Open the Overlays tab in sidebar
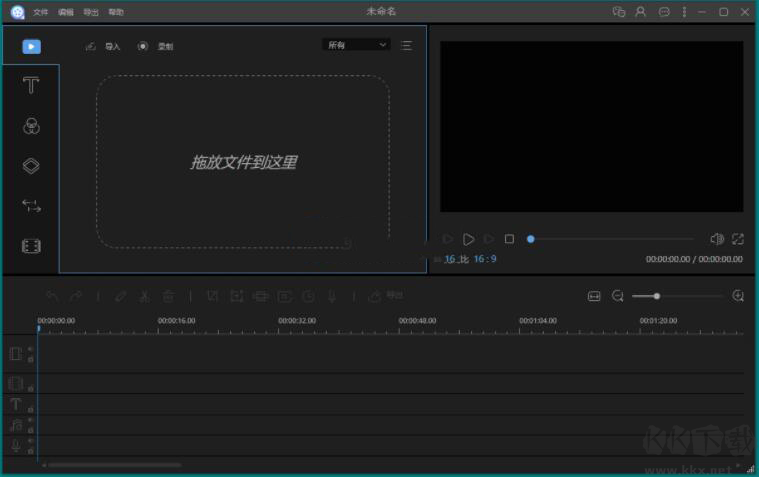This screenshot has height=477, width=759. pos(31,166)
